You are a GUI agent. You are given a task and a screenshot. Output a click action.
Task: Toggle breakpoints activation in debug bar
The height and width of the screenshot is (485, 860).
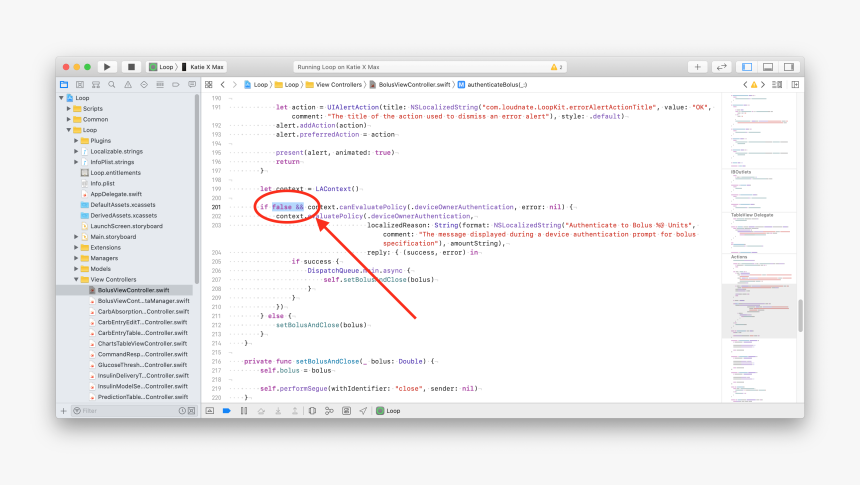(x=226, y=411)
